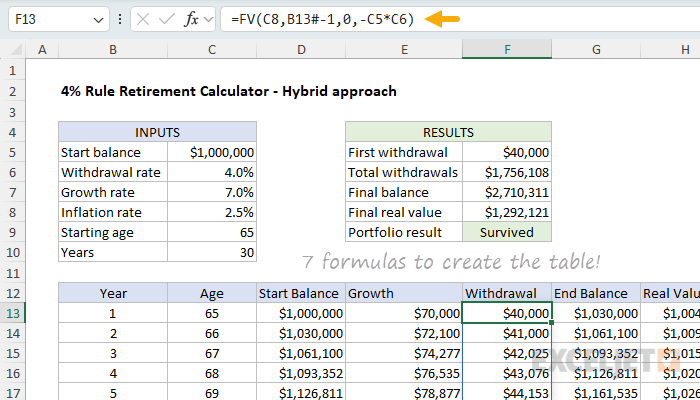Click the formula bar Enter checkmark icon
700x400 pixels.
pos(167,19)
